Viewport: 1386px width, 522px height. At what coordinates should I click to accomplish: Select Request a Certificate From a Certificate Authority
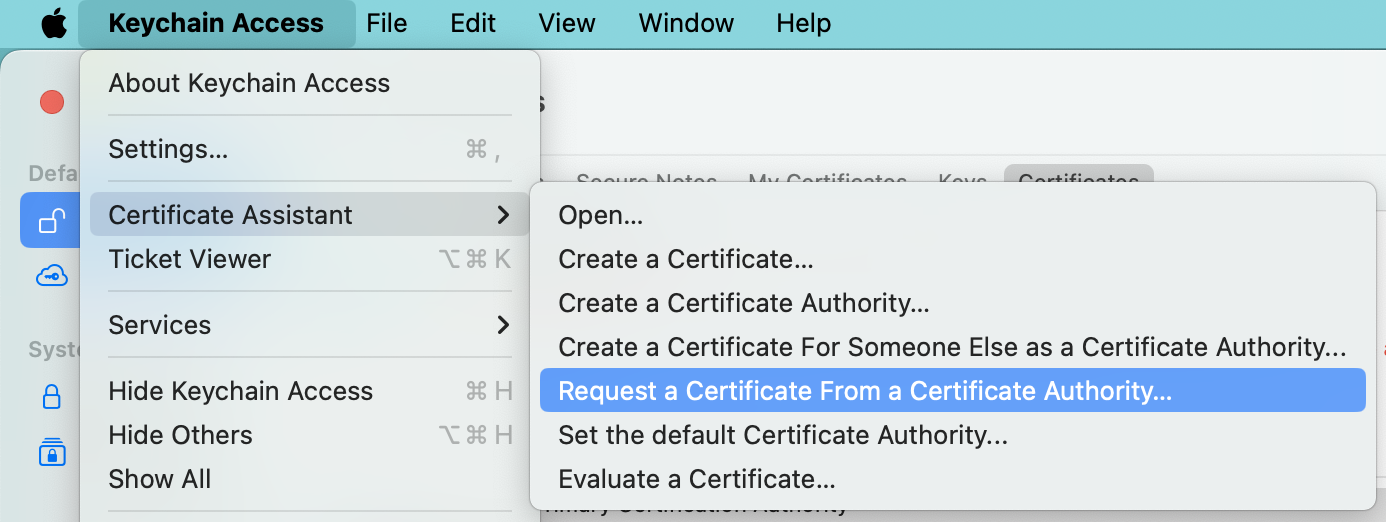pos(864,391)
